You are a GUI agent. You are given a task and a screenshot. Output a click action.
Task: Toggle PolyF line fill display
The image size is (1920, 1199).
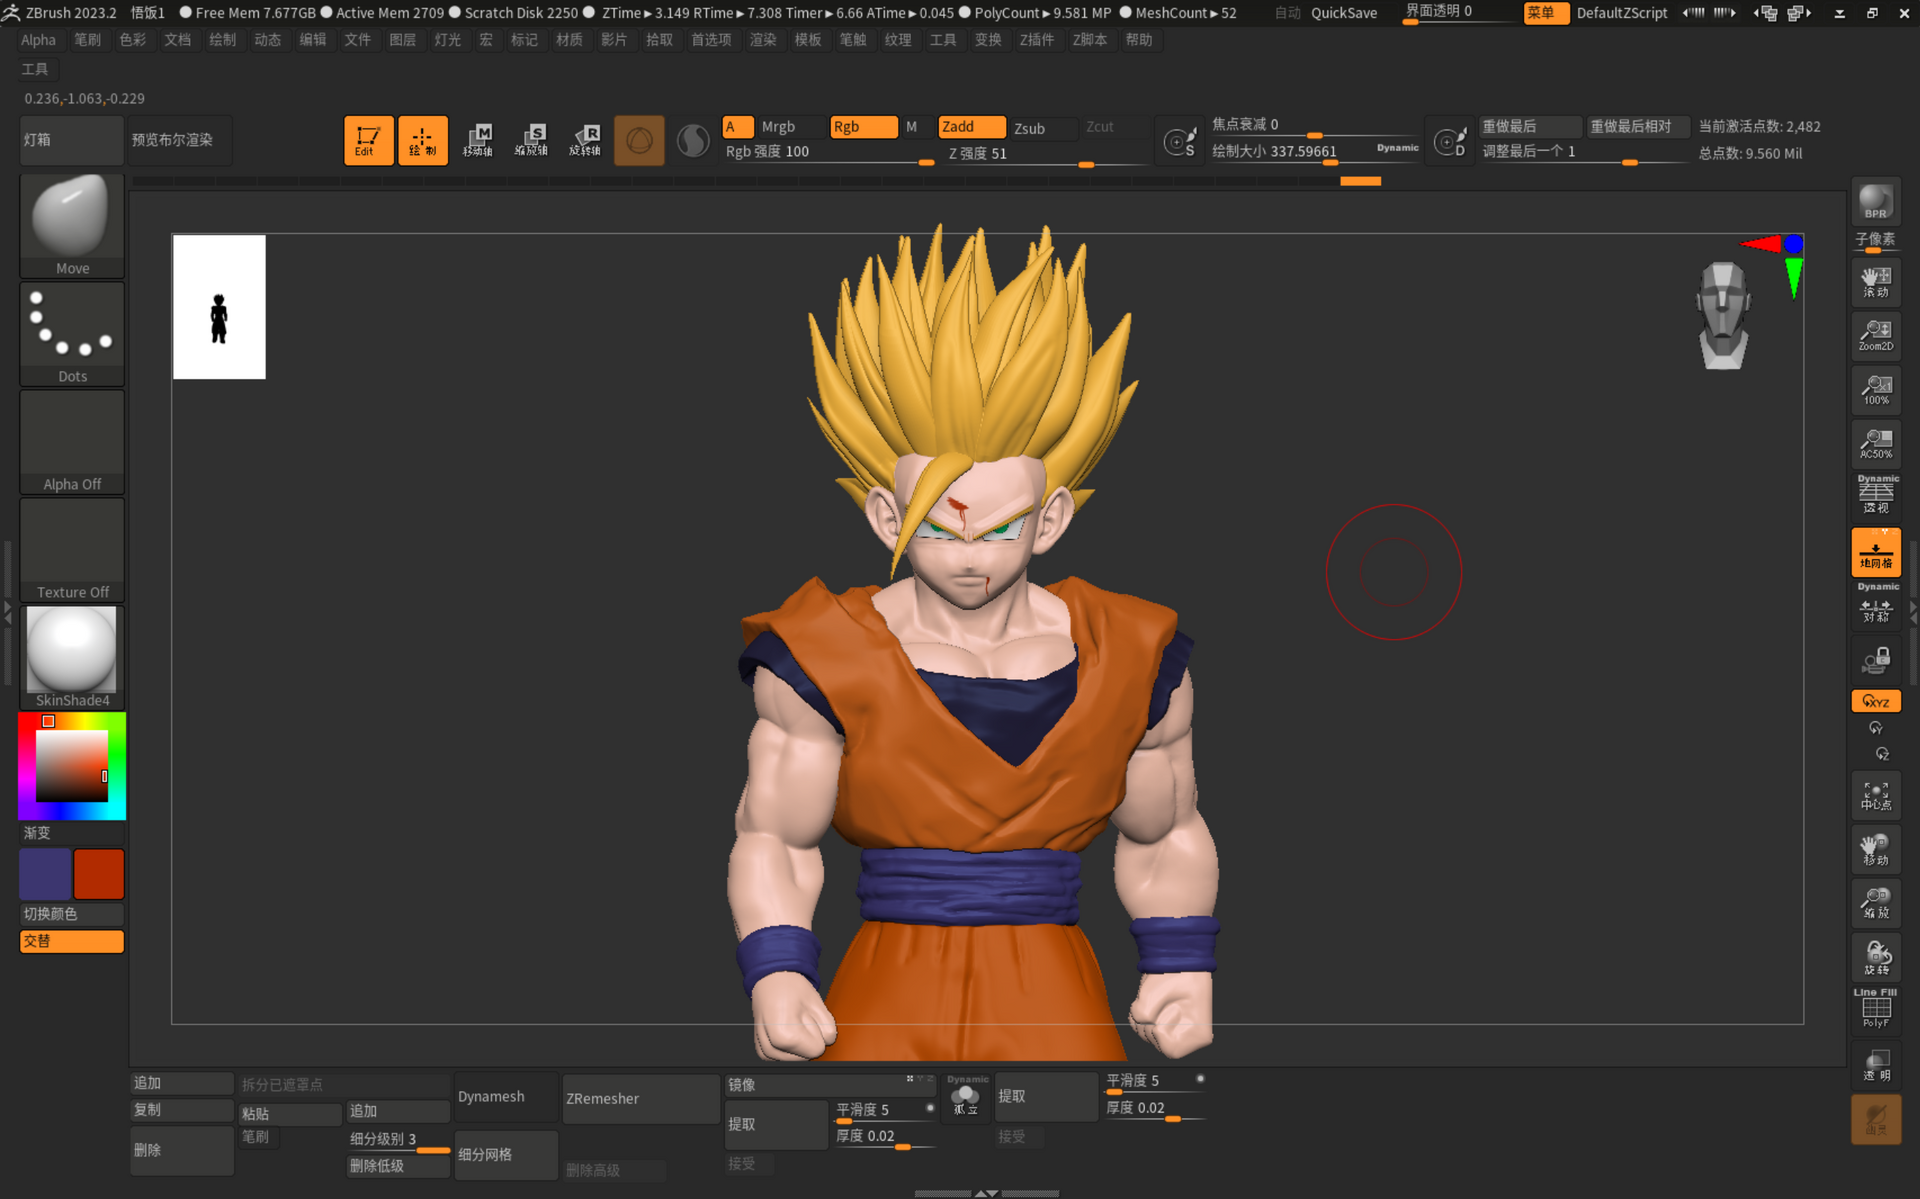(1876, 1010)
